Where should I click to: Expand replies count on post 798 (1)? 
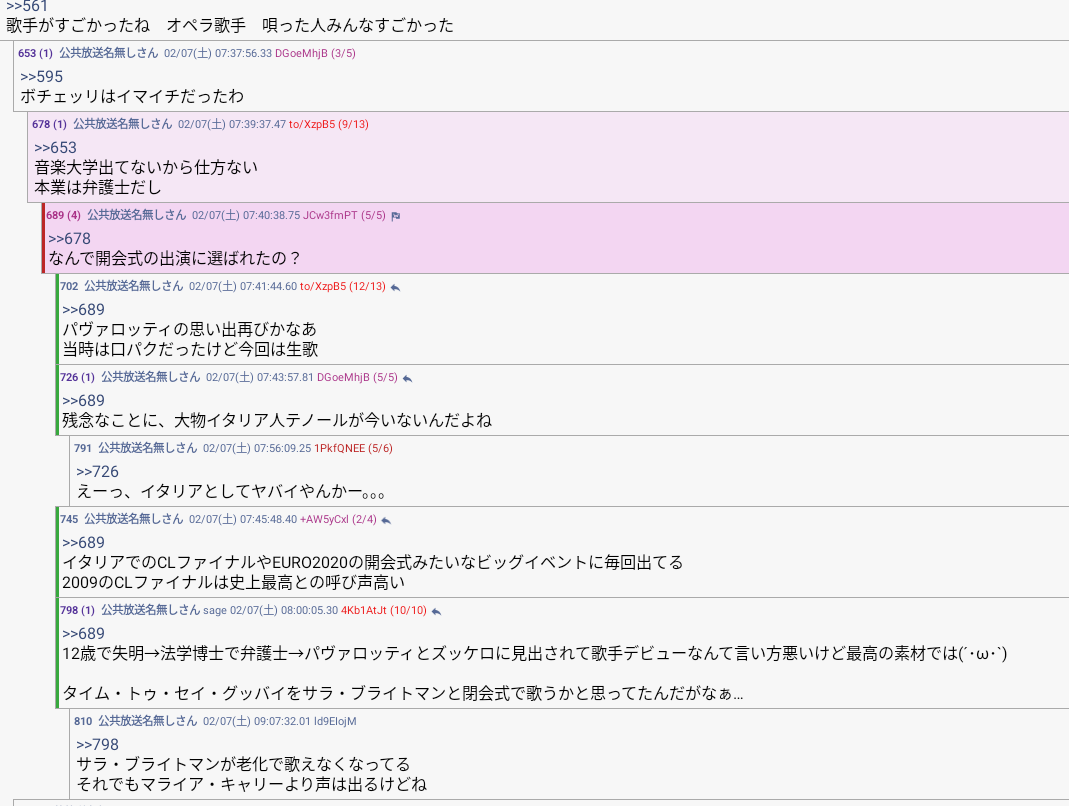click(77, 610)
